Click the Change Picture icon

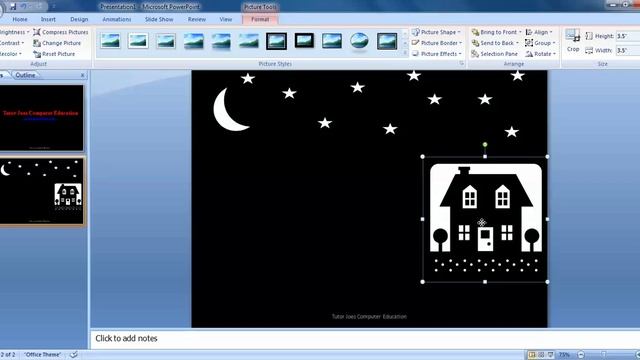[x=37, y=43]
